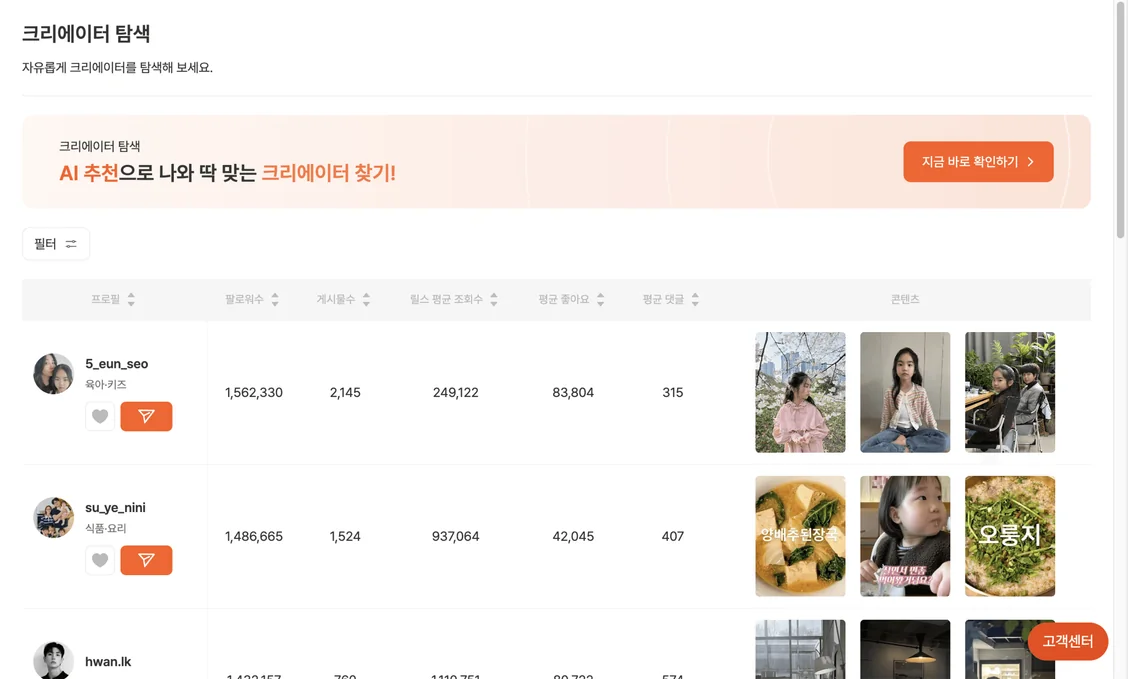Screen dimensions: 1128x679
Task: Send message to su_ye_nini paper-plane icon
Action: (x=146, y=560)
